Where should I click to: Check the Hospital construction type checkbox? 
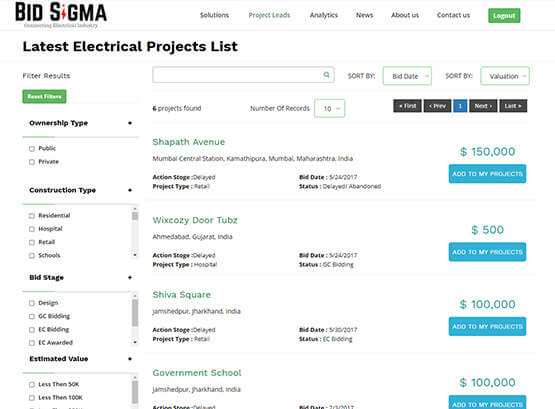32,229
